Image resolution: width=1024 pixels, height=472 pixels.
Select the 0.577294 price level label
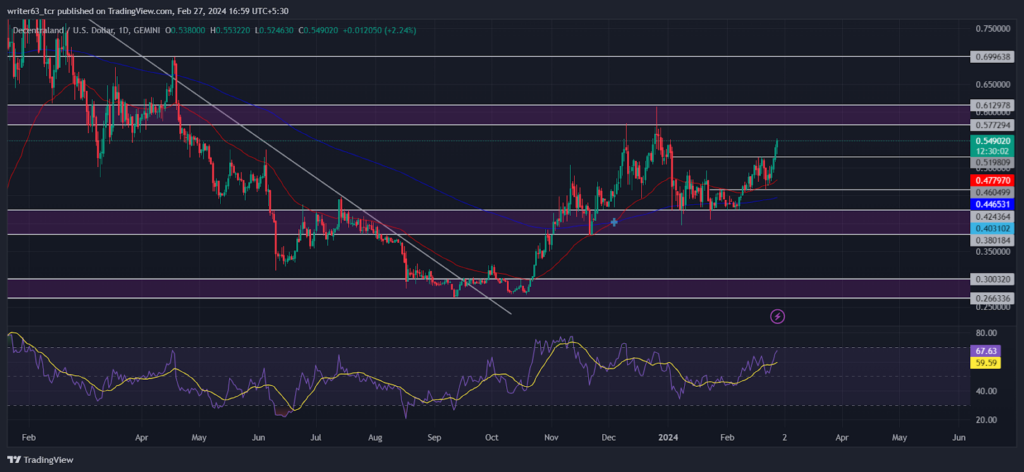pyautogui.click(x=993, y=125)
